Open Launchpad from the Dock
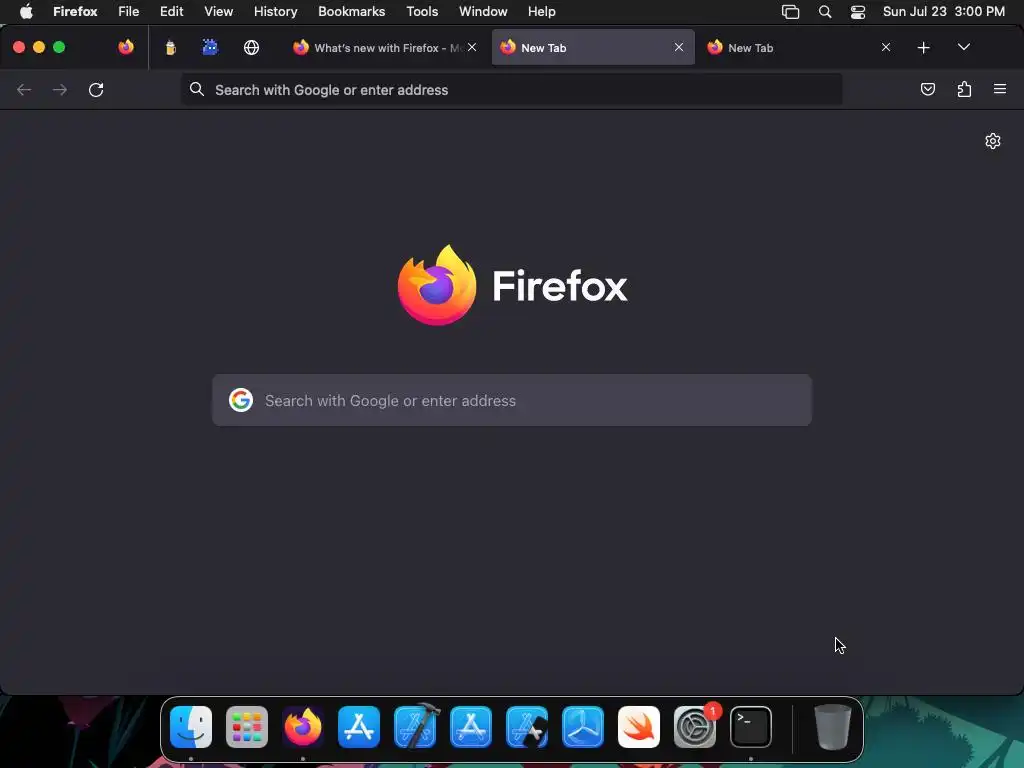 247,727
